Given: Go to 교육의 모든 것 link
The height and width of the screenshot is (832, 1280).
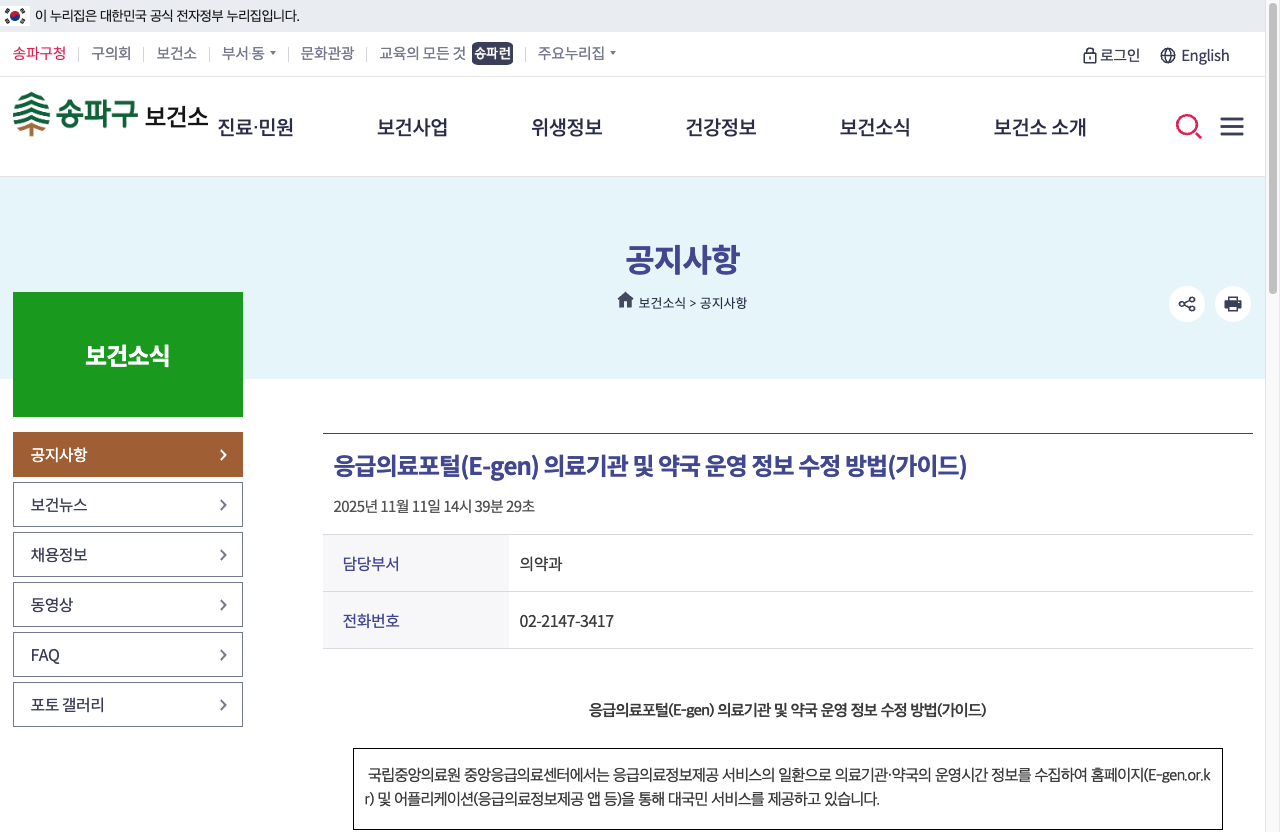Looking at the screenshot, I should click(x=422, y=53).
